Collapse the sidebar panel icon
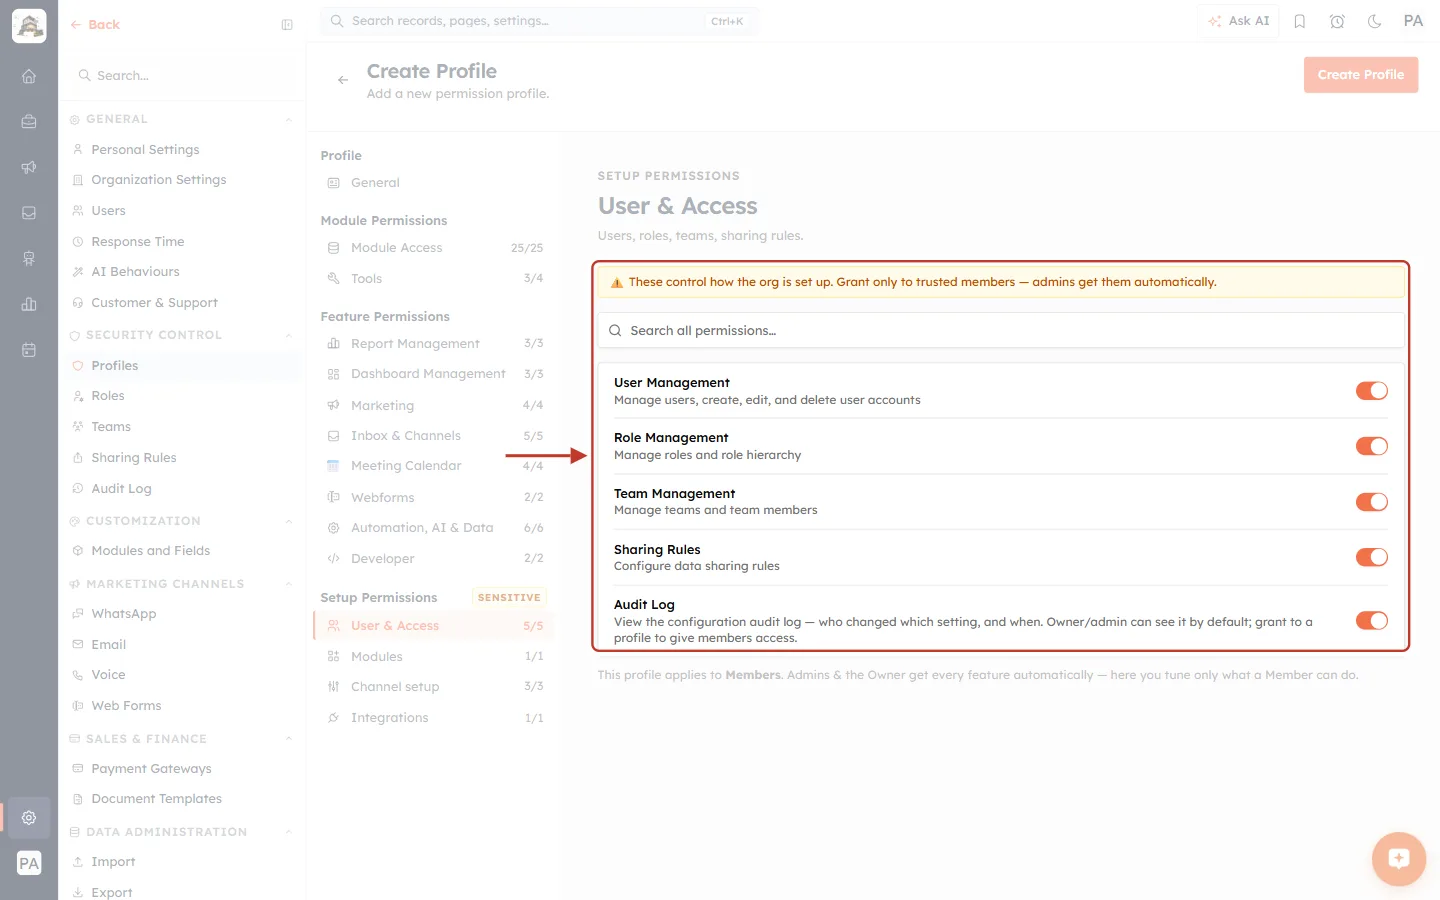The image size is (1440, 900). coord(287,25)
